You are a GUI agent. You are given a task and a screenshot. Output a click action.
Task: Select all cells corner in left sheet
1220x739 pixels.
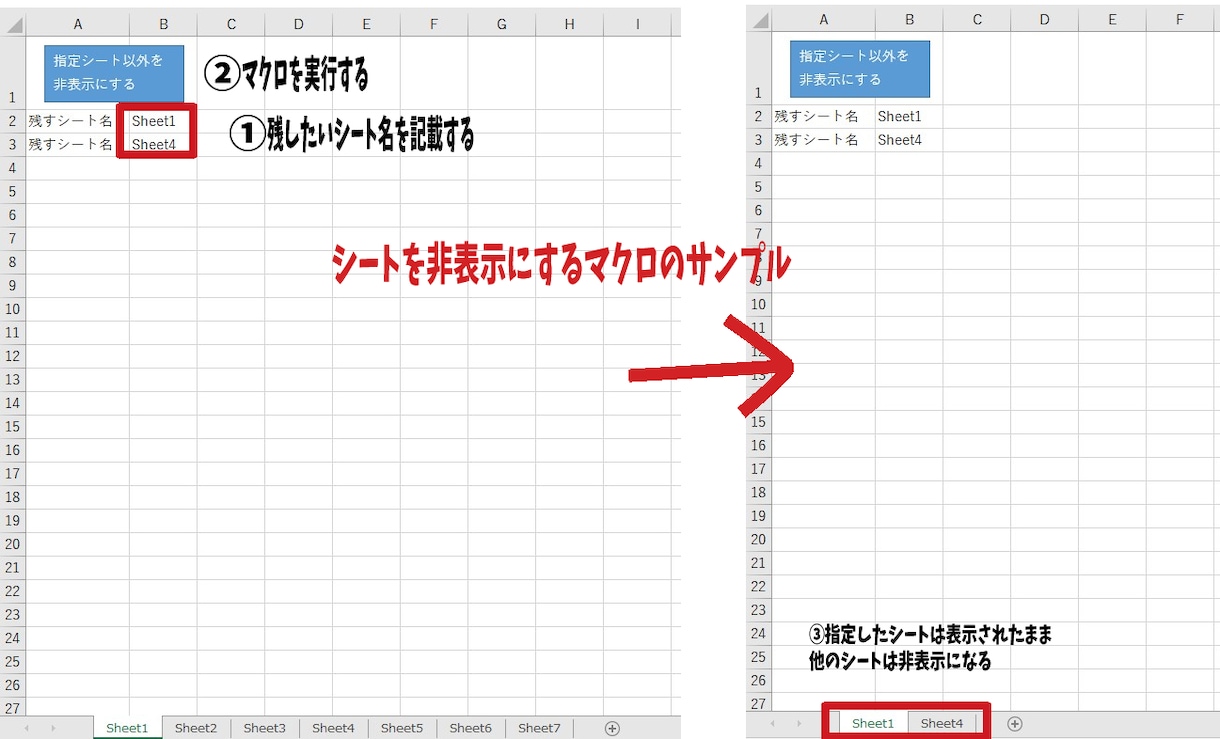13,23
